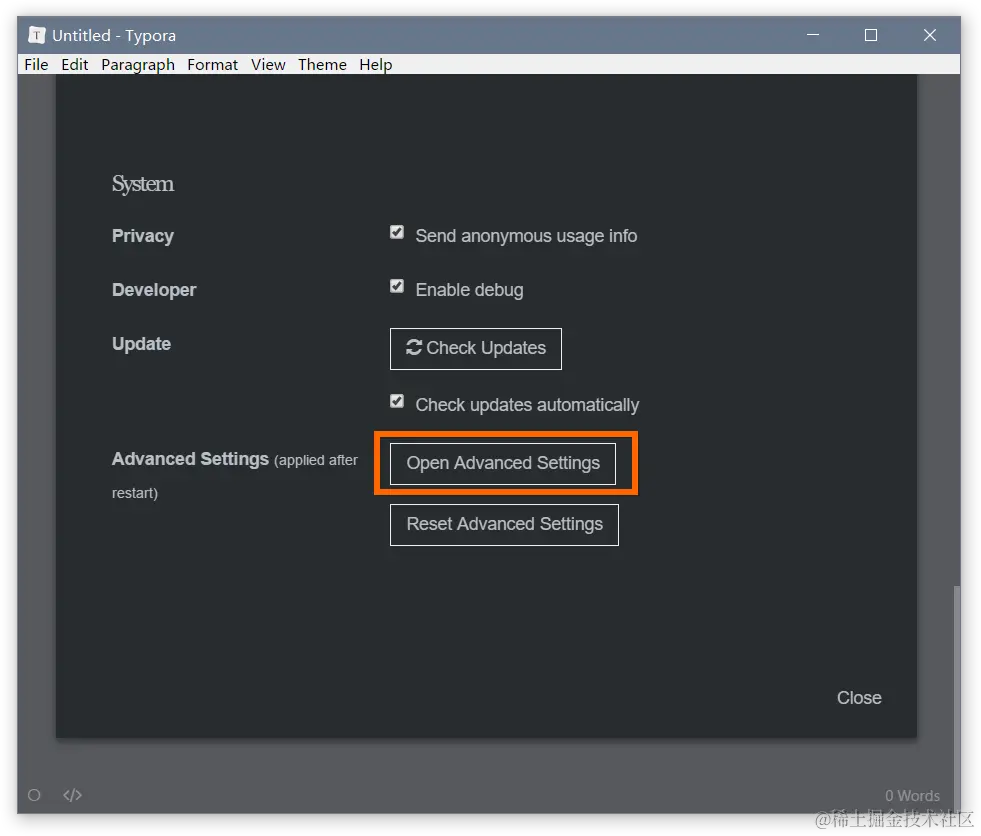Uncheck Send anonymous usage info
This screenshot has width=981, height=836.
click(x=397, y=233)
